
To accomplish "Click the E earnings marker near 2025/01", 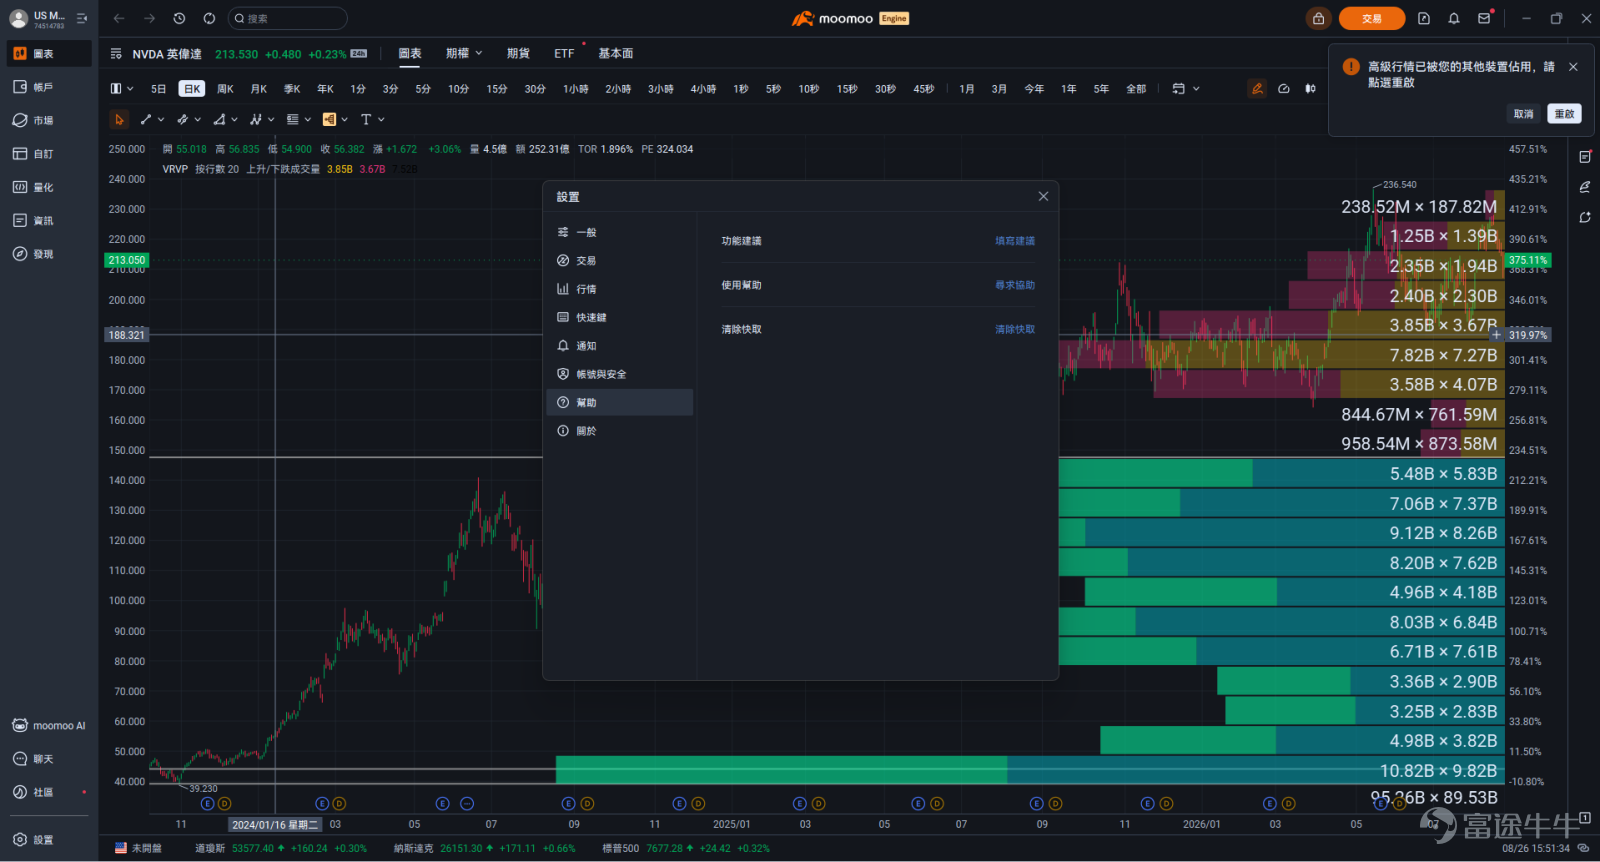I will [x=680, y=803].
